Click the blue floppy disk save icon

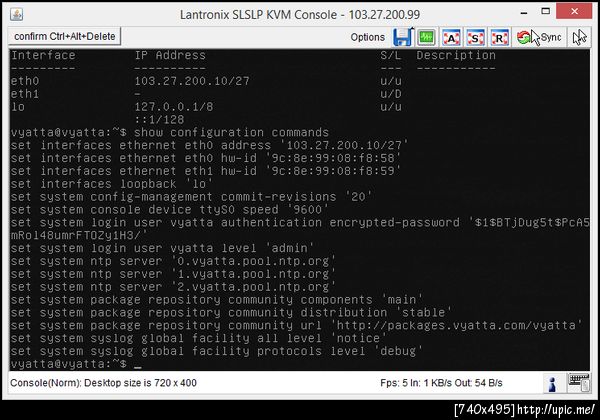[x=403, y=37]
